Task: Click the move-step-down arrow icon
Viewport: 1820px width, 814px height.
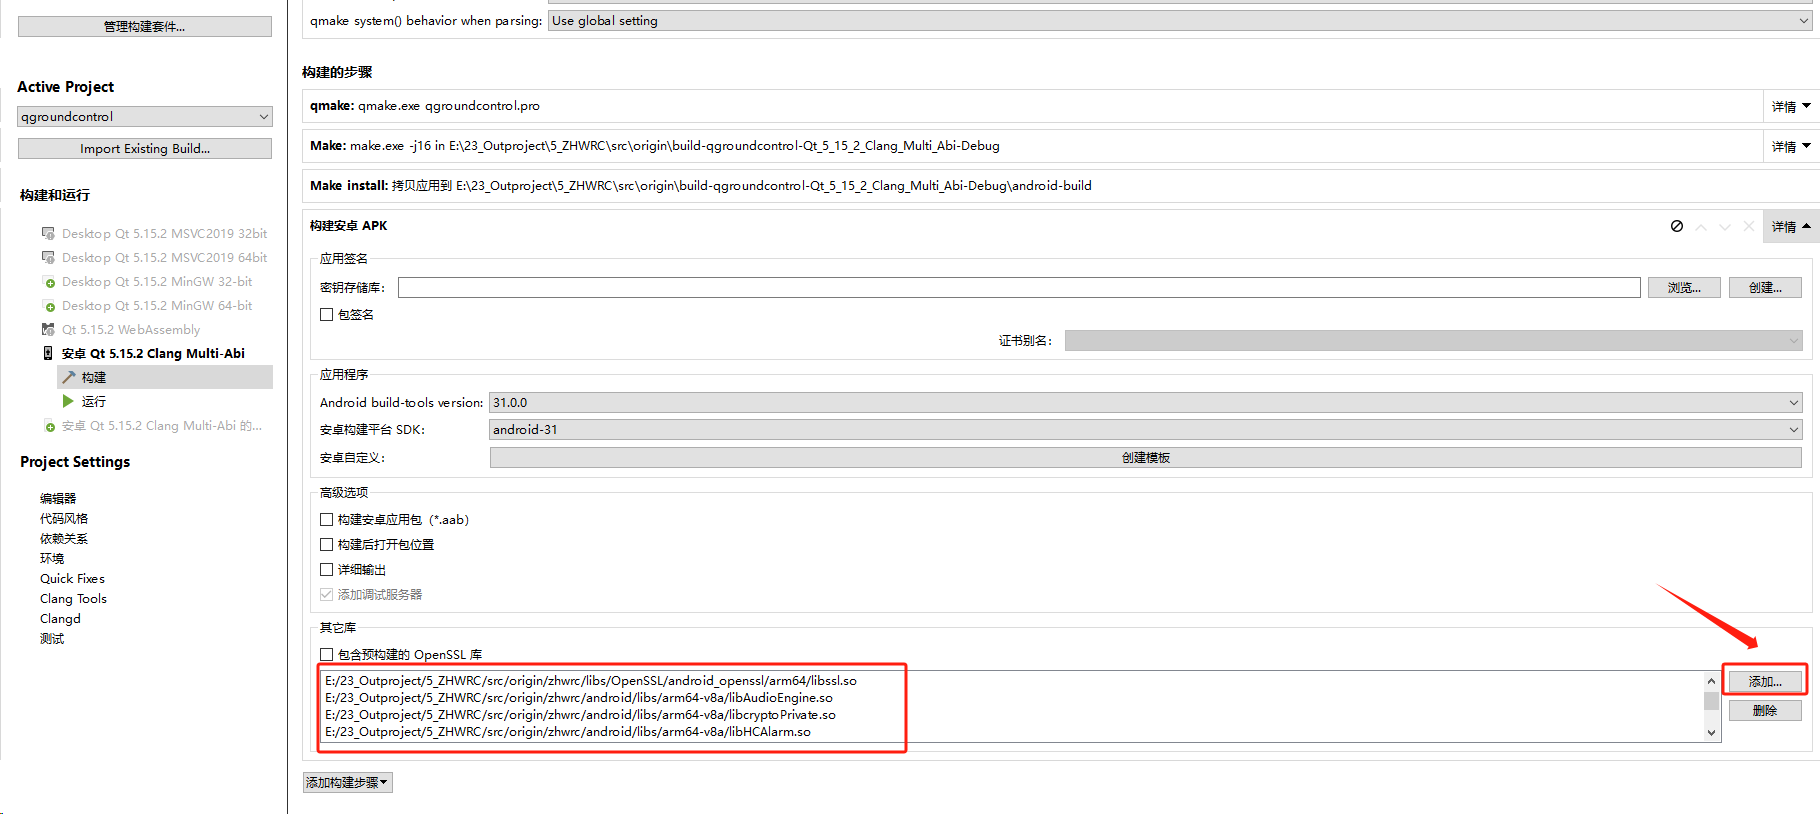Action: (1725, 227)
